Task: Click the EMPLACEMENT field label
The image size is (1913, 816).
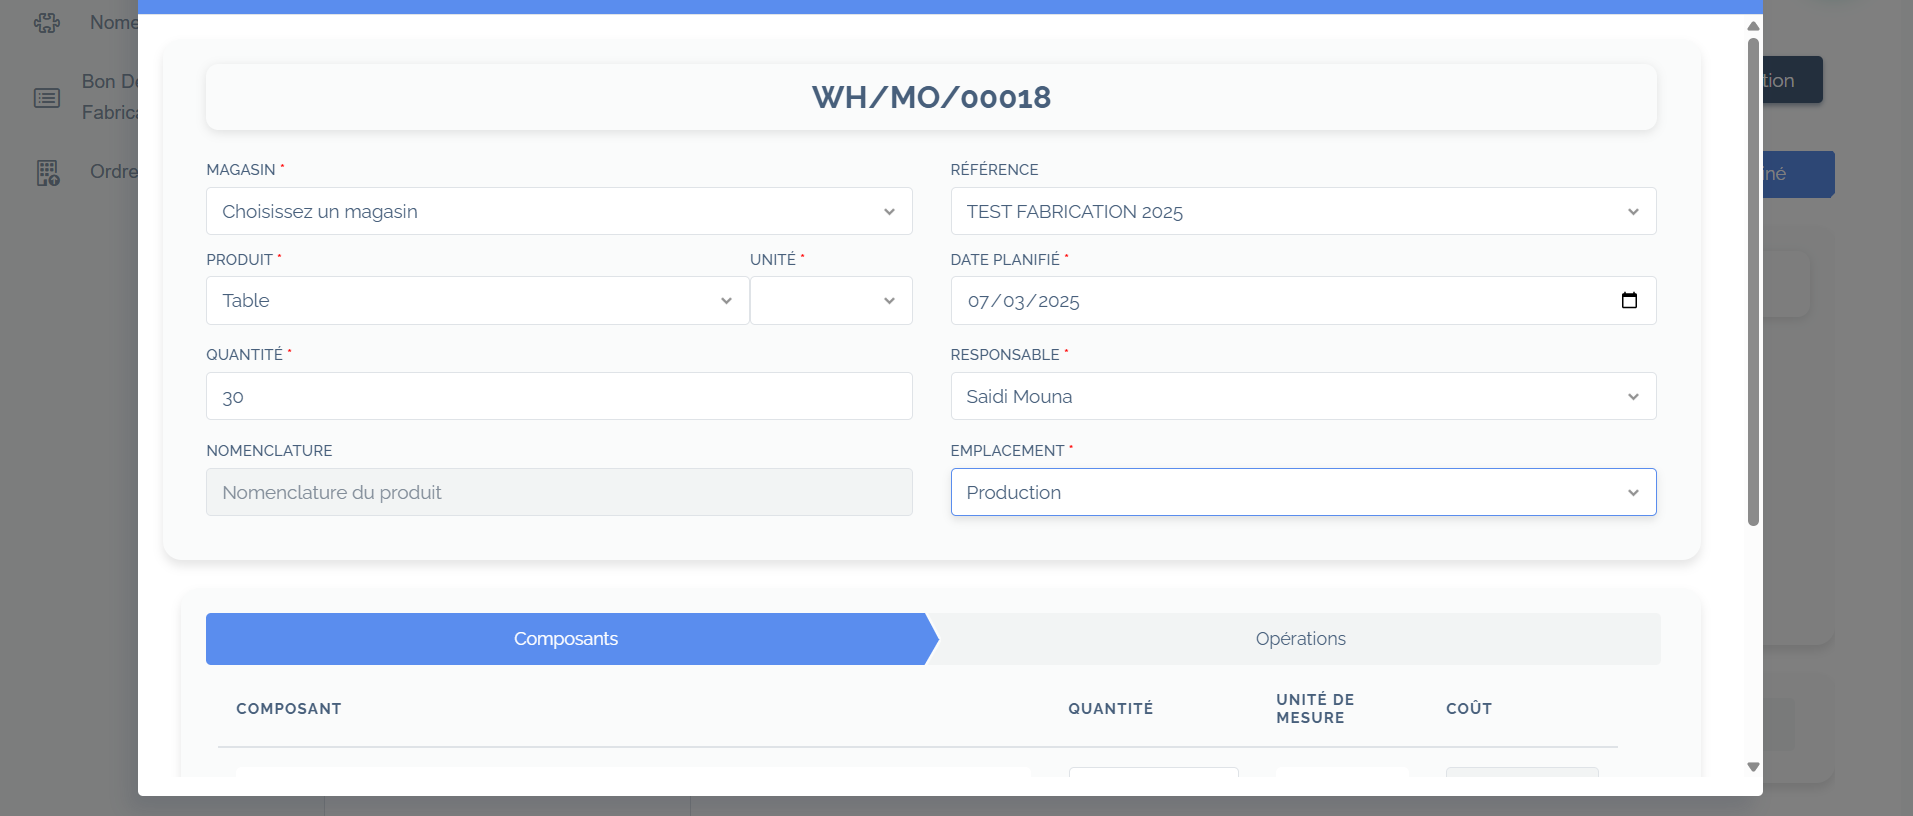Action: click(x=1007, y=451)
